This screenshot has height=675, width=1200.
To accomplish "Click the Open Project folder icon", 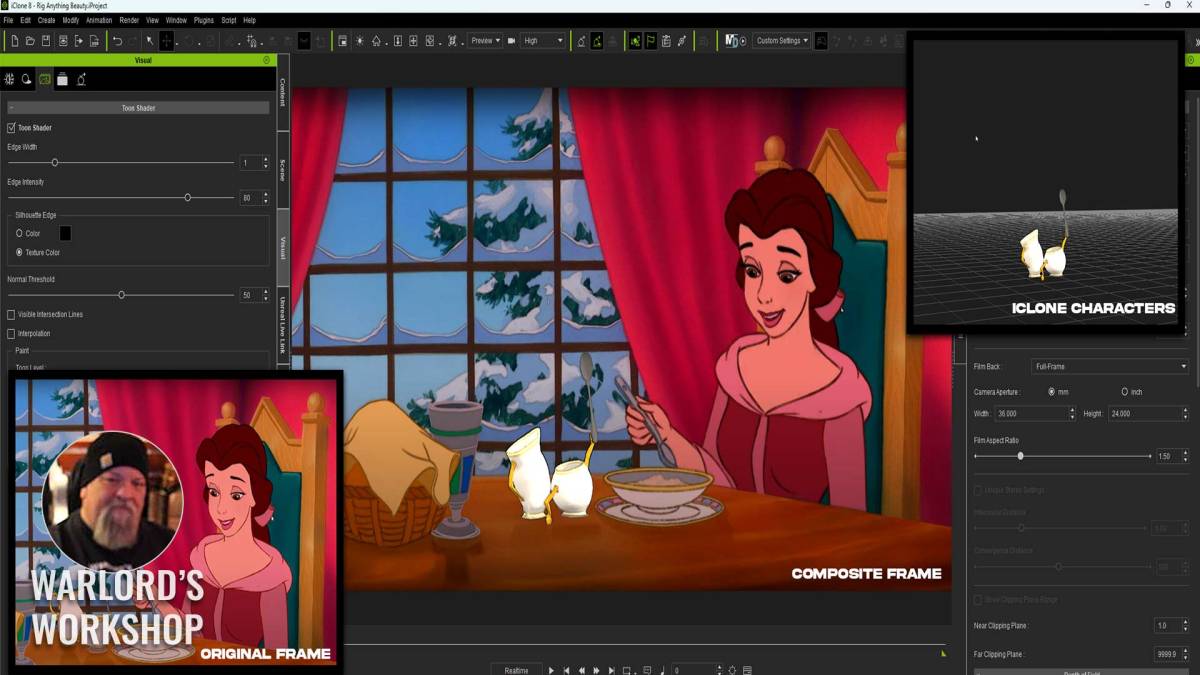I will pos(30,41).
